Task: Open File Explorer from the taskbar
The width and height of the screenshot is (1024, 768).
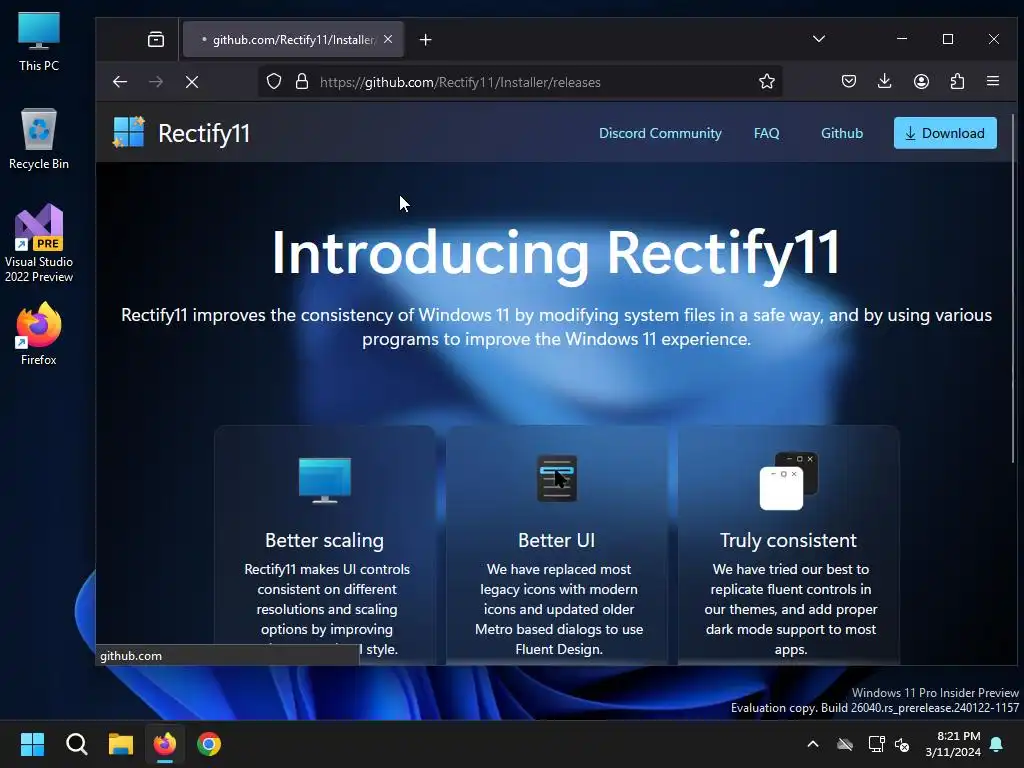Action: point(121,744)
